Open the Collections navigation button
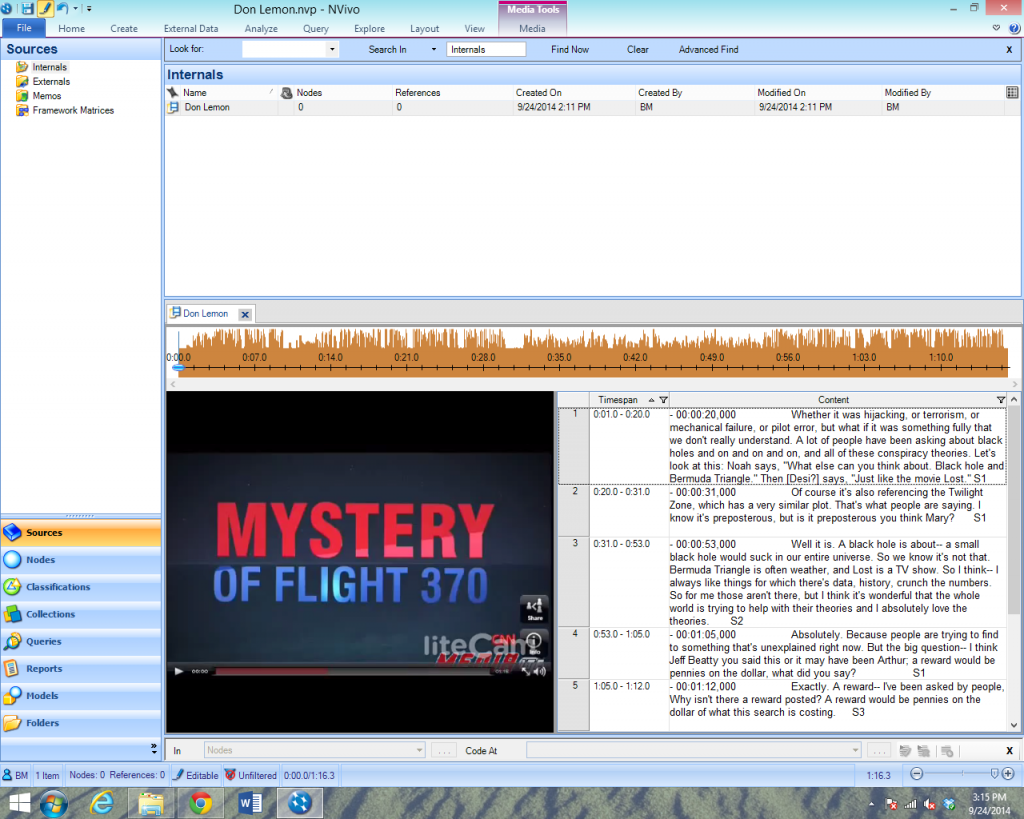 81,614
